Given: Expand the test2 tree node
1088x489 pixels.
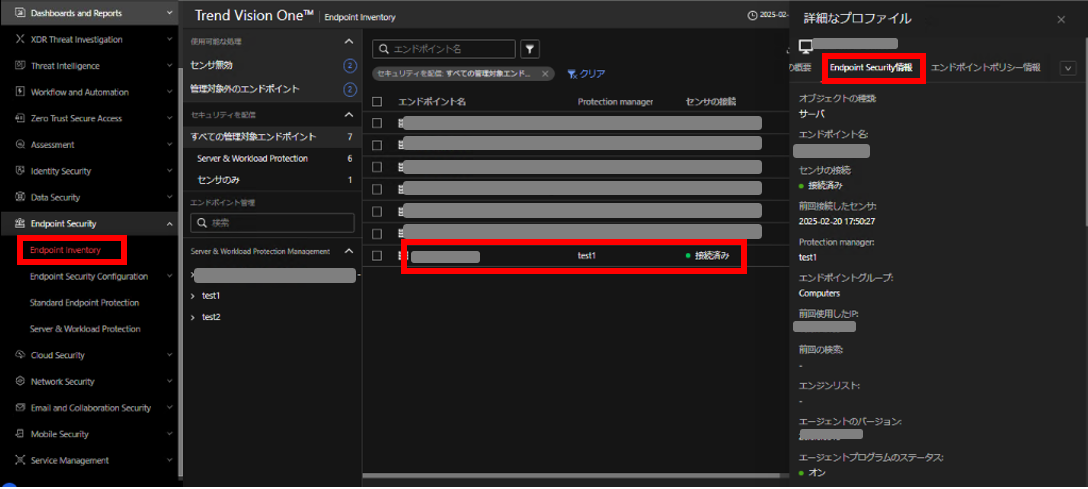Looking at the screenshot, I should [x=192, y=317].
